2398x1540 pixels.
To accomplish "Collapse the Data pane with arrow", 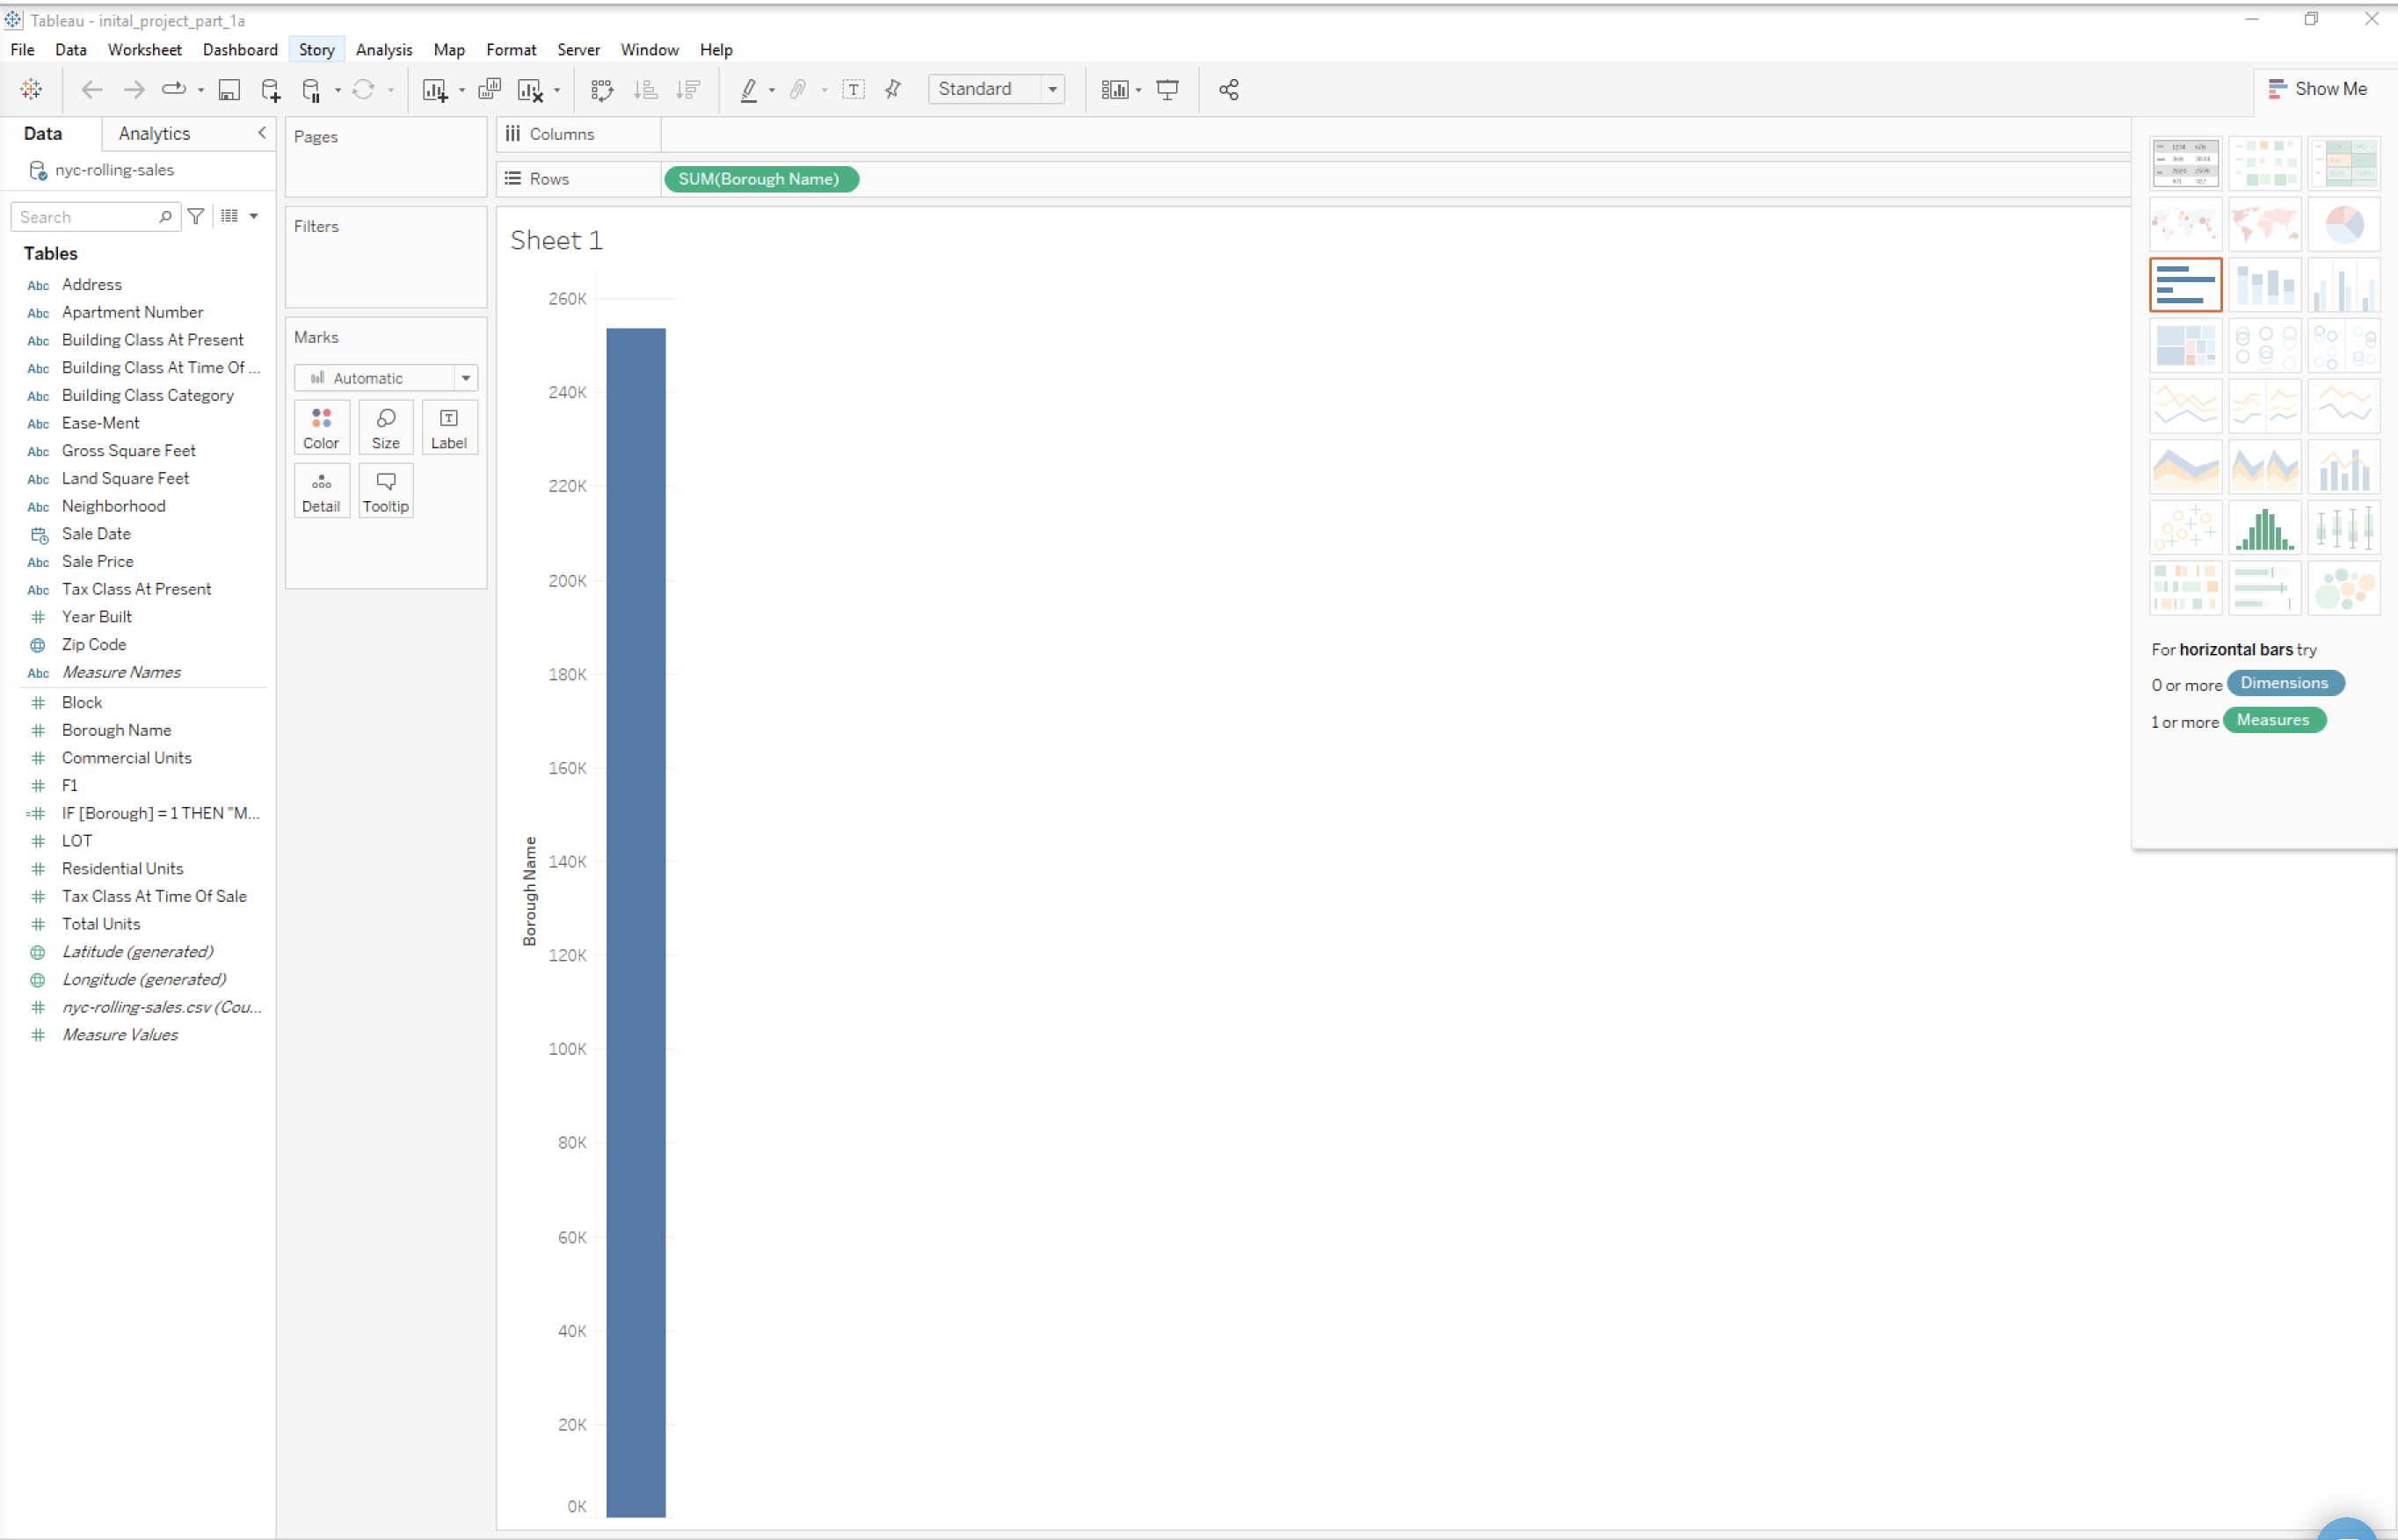I will tap(262, 133).
